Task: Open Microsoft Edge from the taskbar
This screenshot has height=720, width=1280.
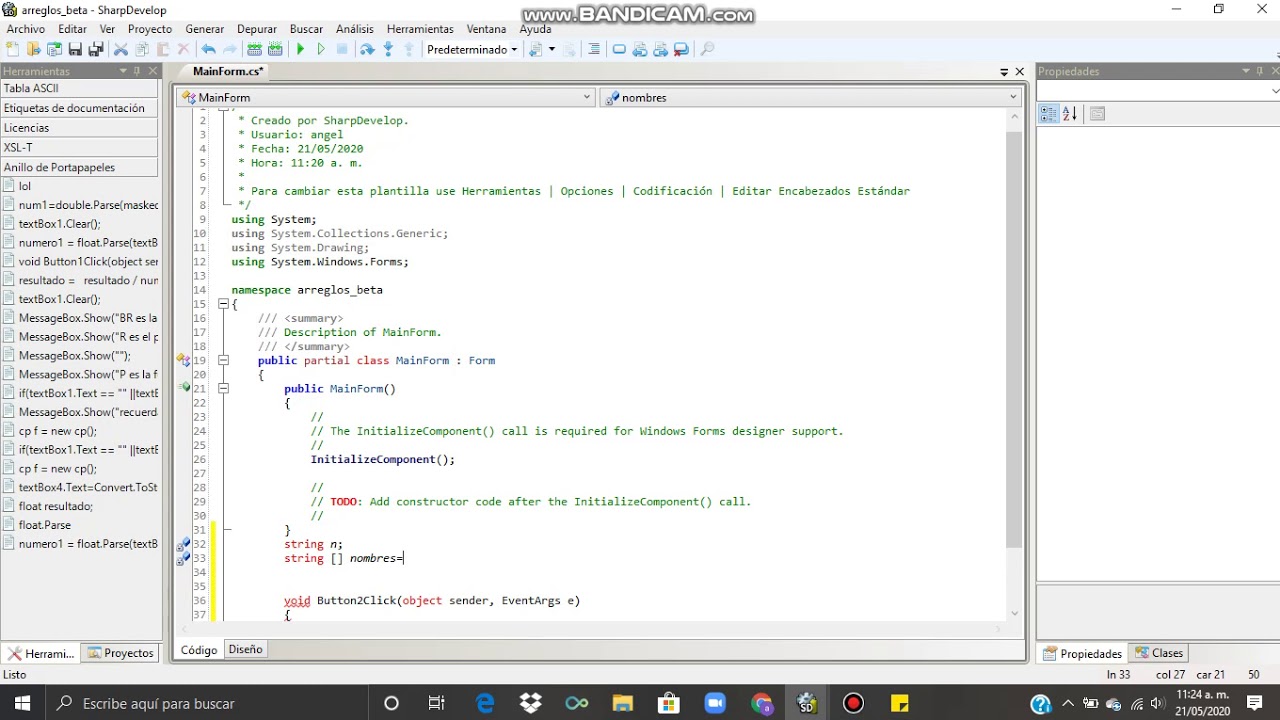Action: coord(484,703)
